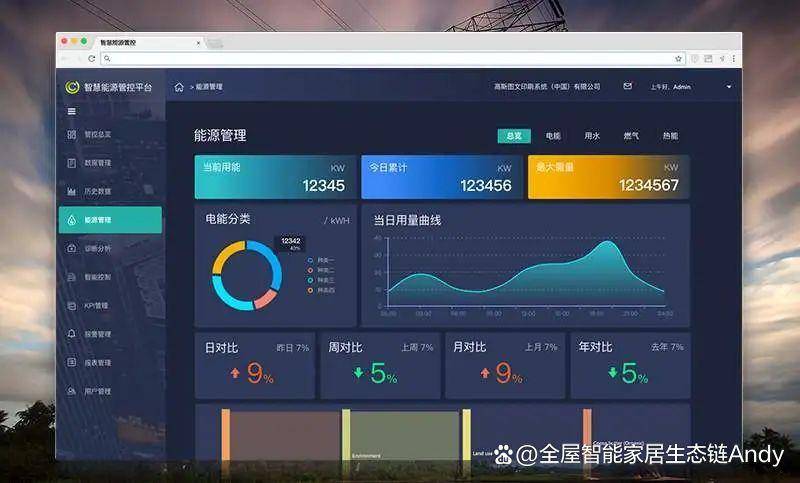Select the 总览 overview tab

(514, 136)
